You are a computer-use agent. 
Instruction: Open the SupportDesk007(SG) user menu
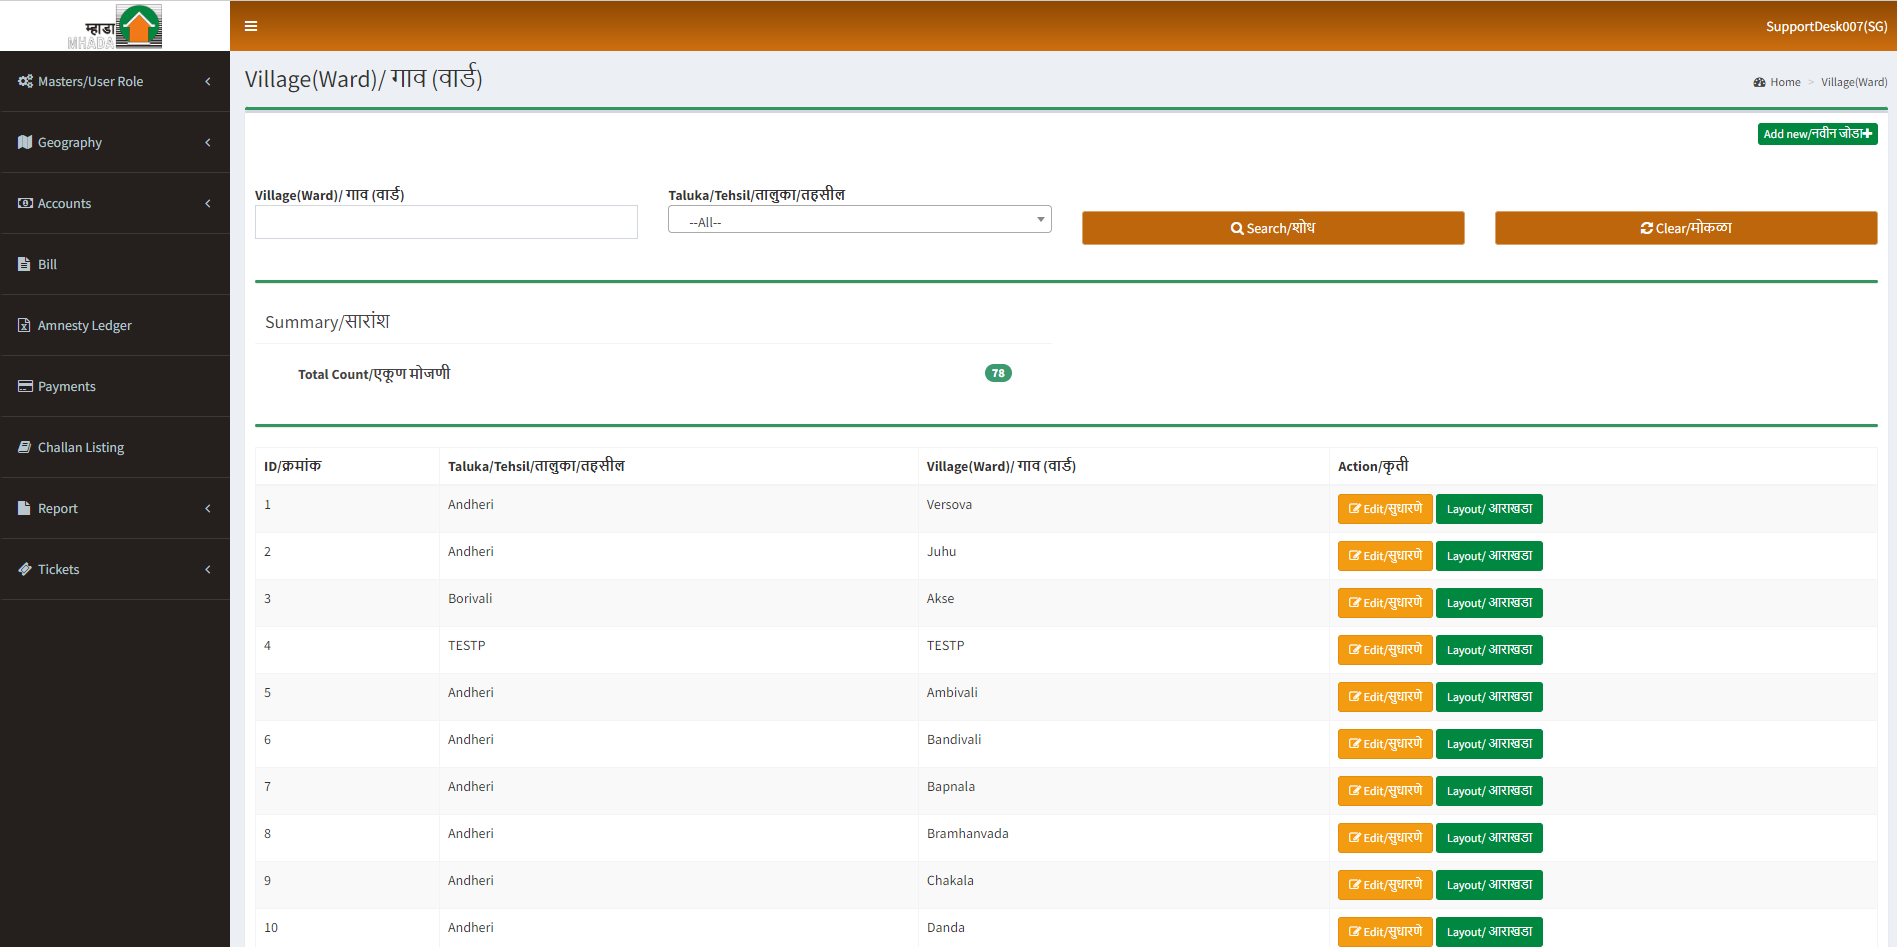(1825, 26)
